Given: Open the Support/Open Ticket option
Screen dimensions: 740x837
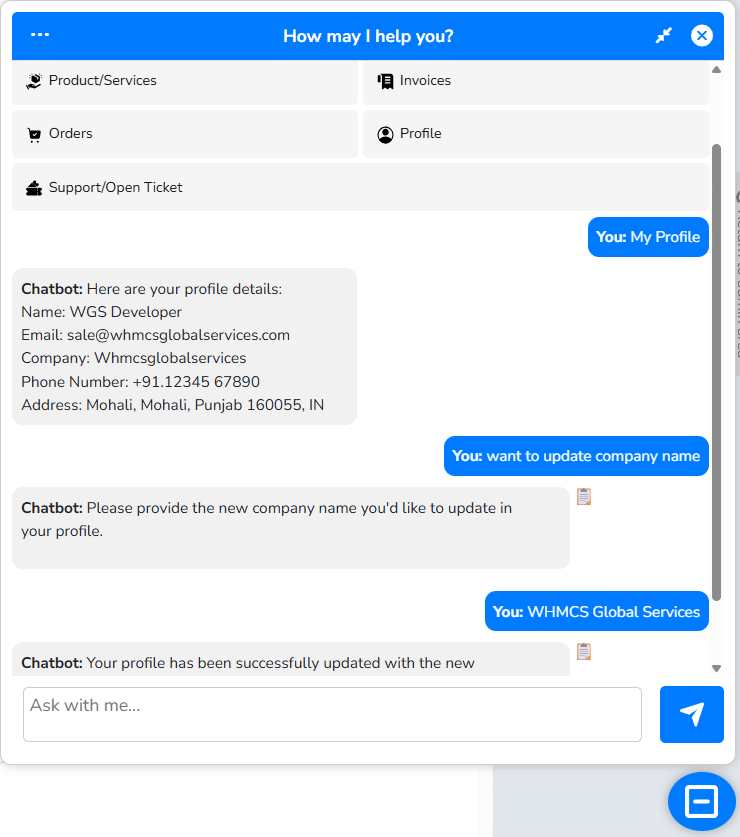Looking at the screenshot, I should [360, 187].
